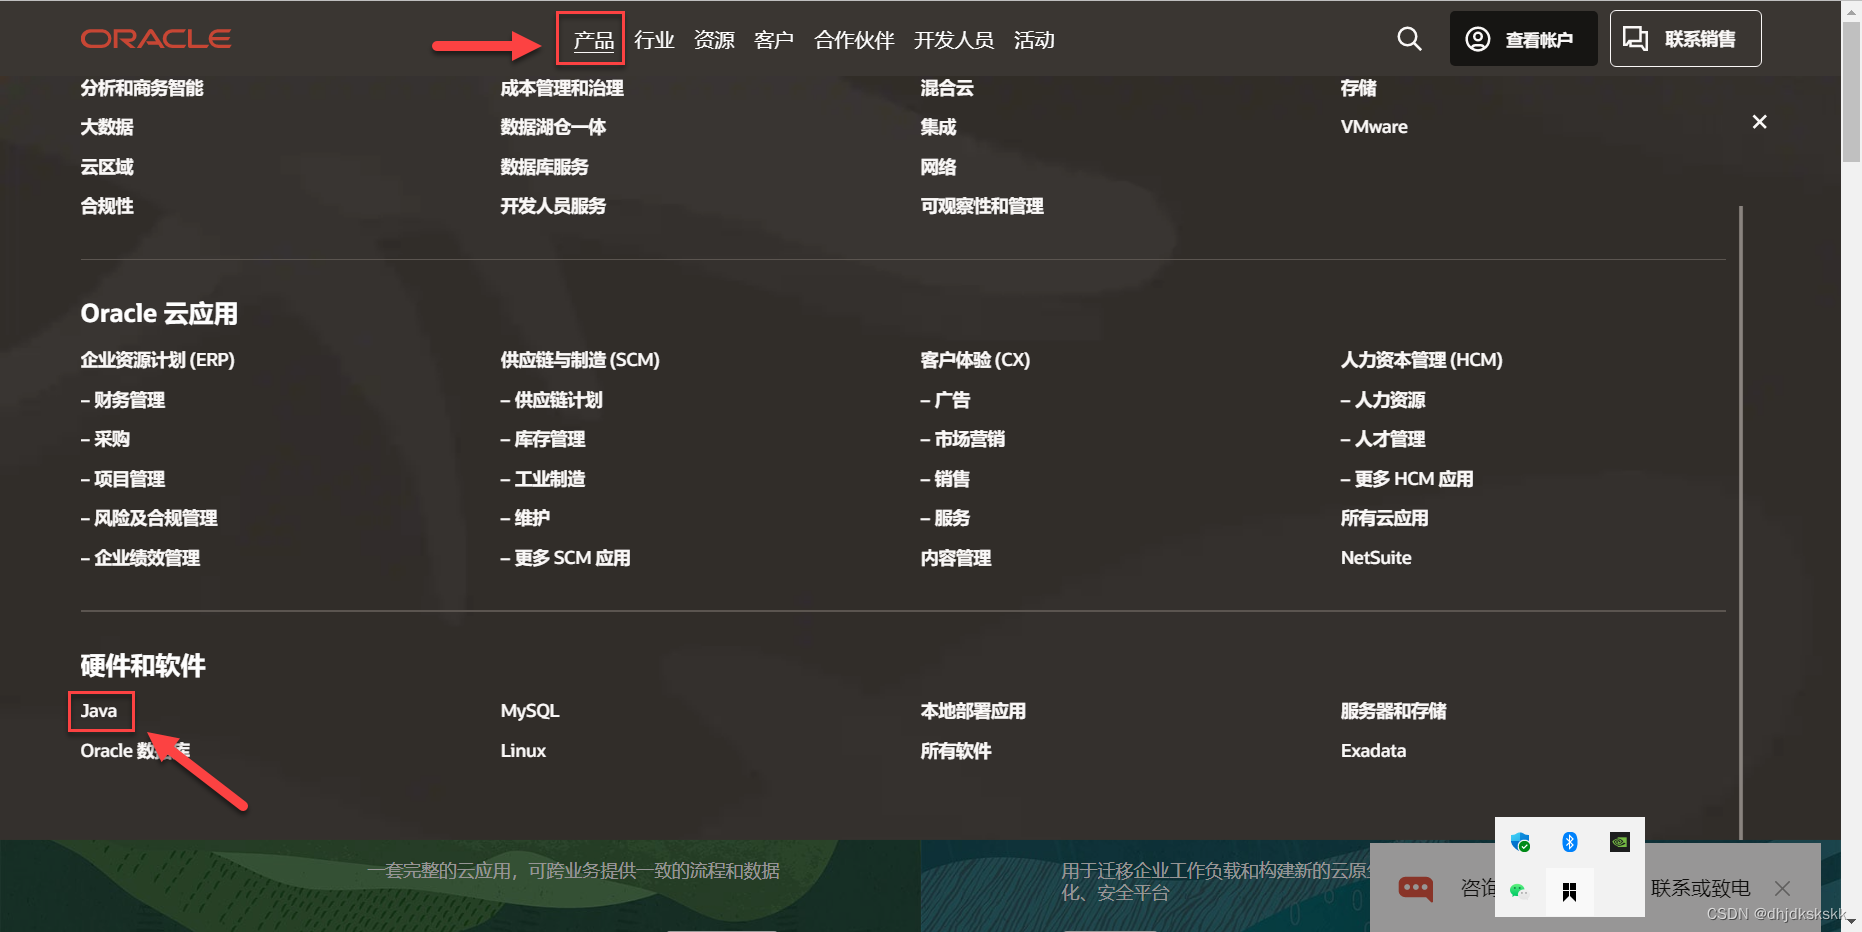This screenshot has height=932, width=1862.
Task: Open 库存管理 link
Action: pos(543,439)
